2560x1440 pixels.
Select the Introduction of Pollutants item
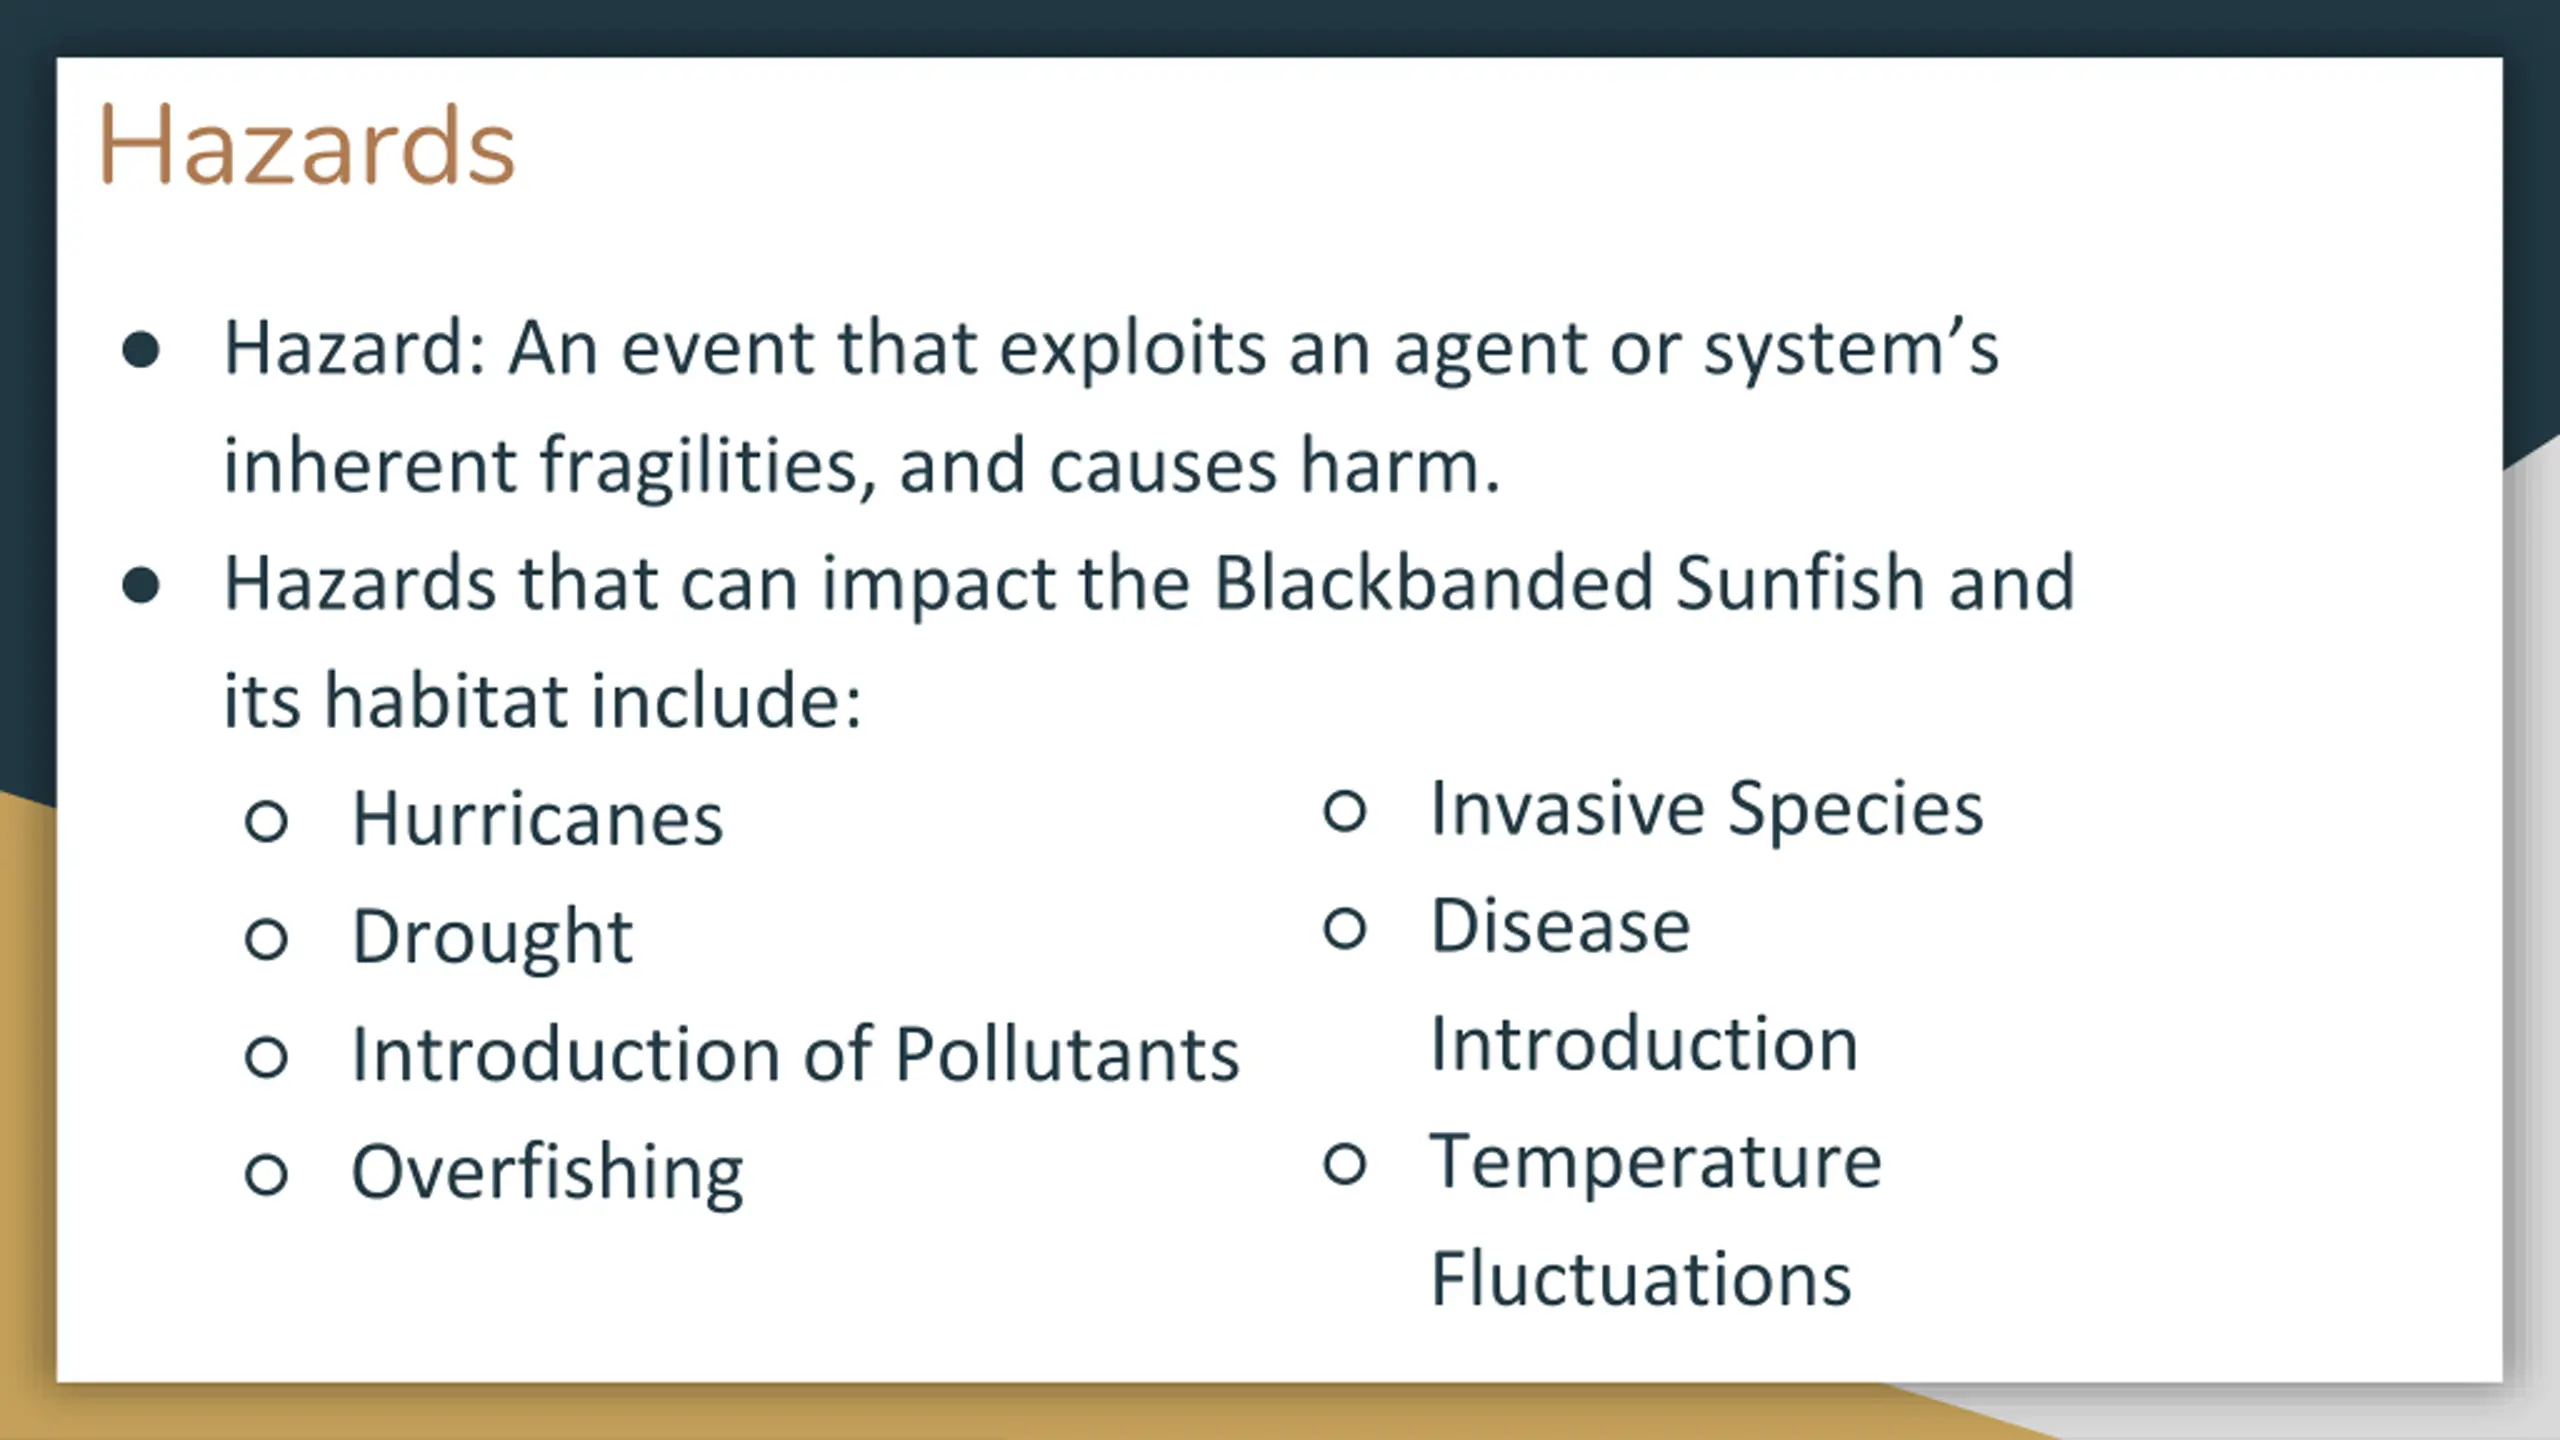pyautogui.click(x=796, y=1054)
